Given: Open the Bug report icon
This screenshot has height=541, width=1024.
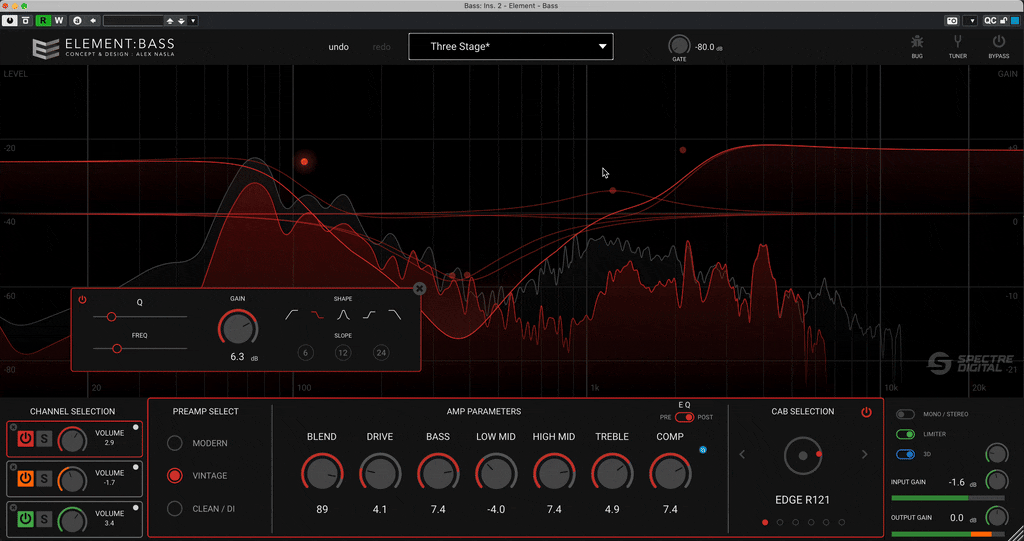Looking at the screenshot, I should point(917,43).
